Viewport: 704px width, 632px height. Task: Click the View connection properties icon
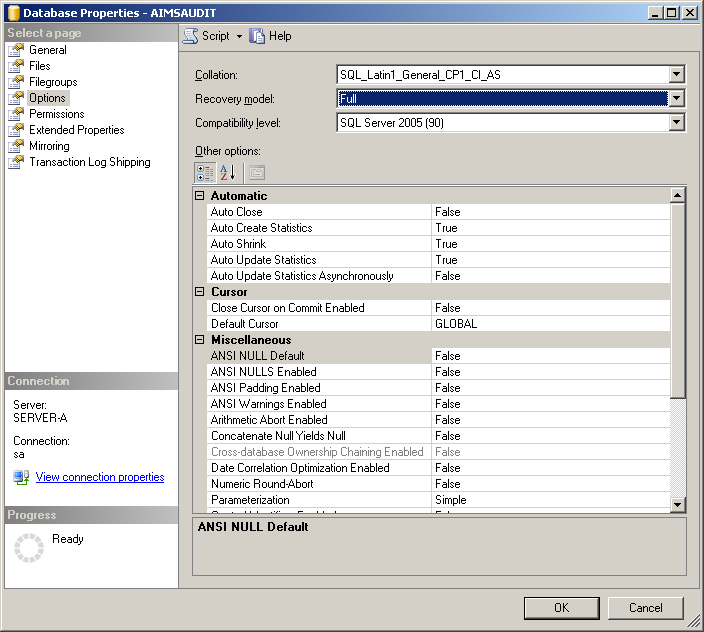point(21,477)
